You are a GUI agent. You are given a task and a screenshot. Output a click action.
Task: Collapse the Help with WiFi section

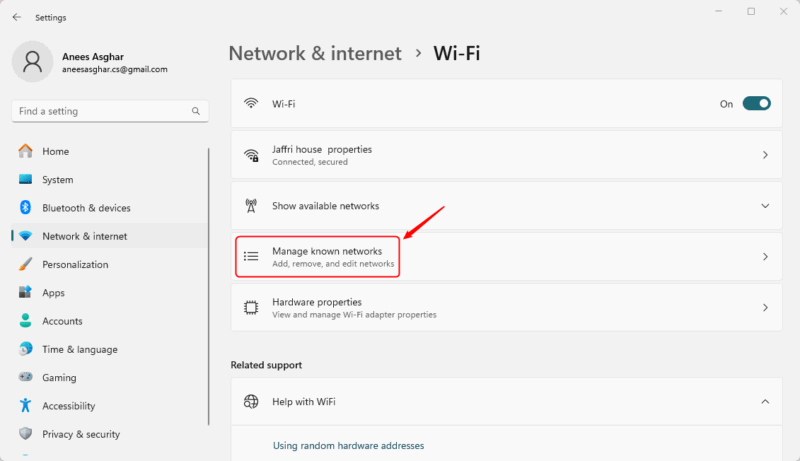pyautogui.click(x=765, y=402)
